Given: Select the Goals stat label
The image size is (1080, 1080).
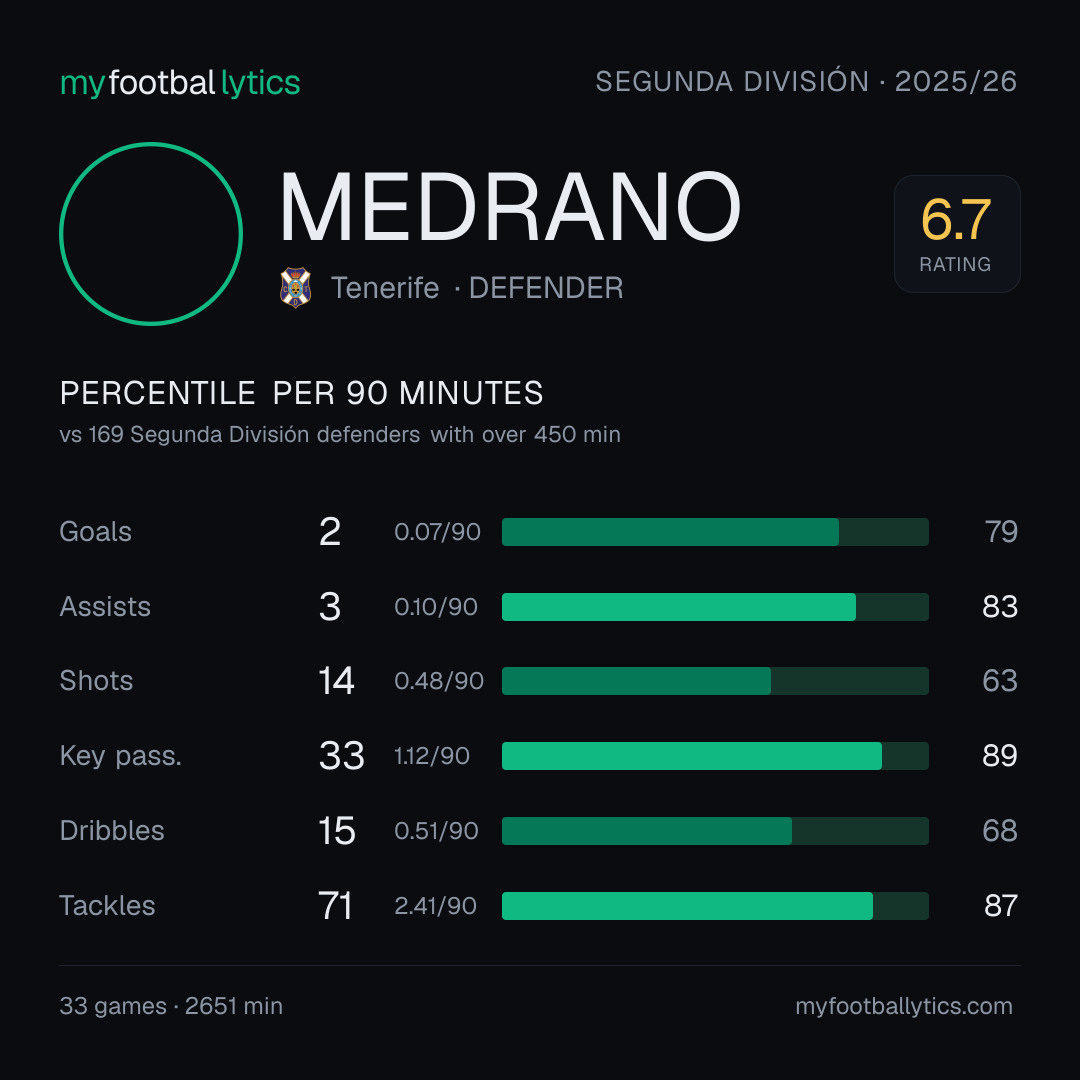Looking at the screenshot, I should pos(95,532).
